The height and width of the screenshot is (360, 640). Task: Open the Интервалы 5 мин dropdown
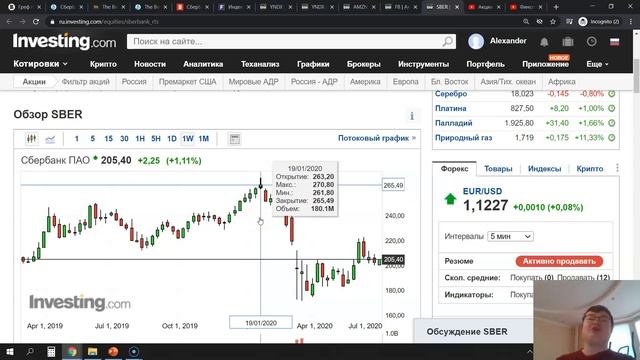coord(510,236)
